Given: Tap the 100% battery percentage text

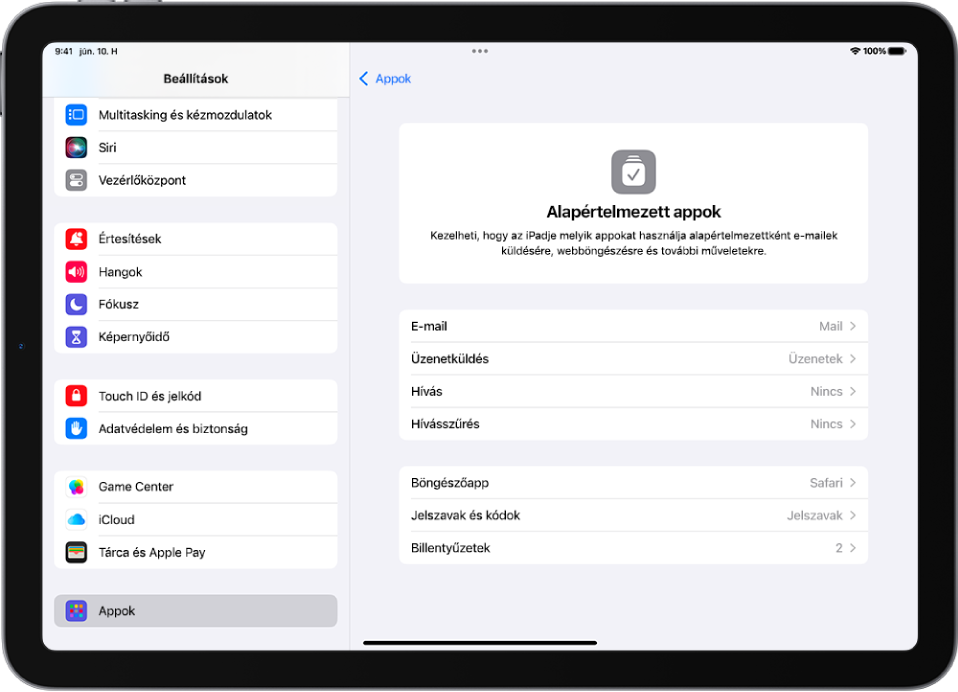Looking at the screenshot, I should [x=874, y=51].
